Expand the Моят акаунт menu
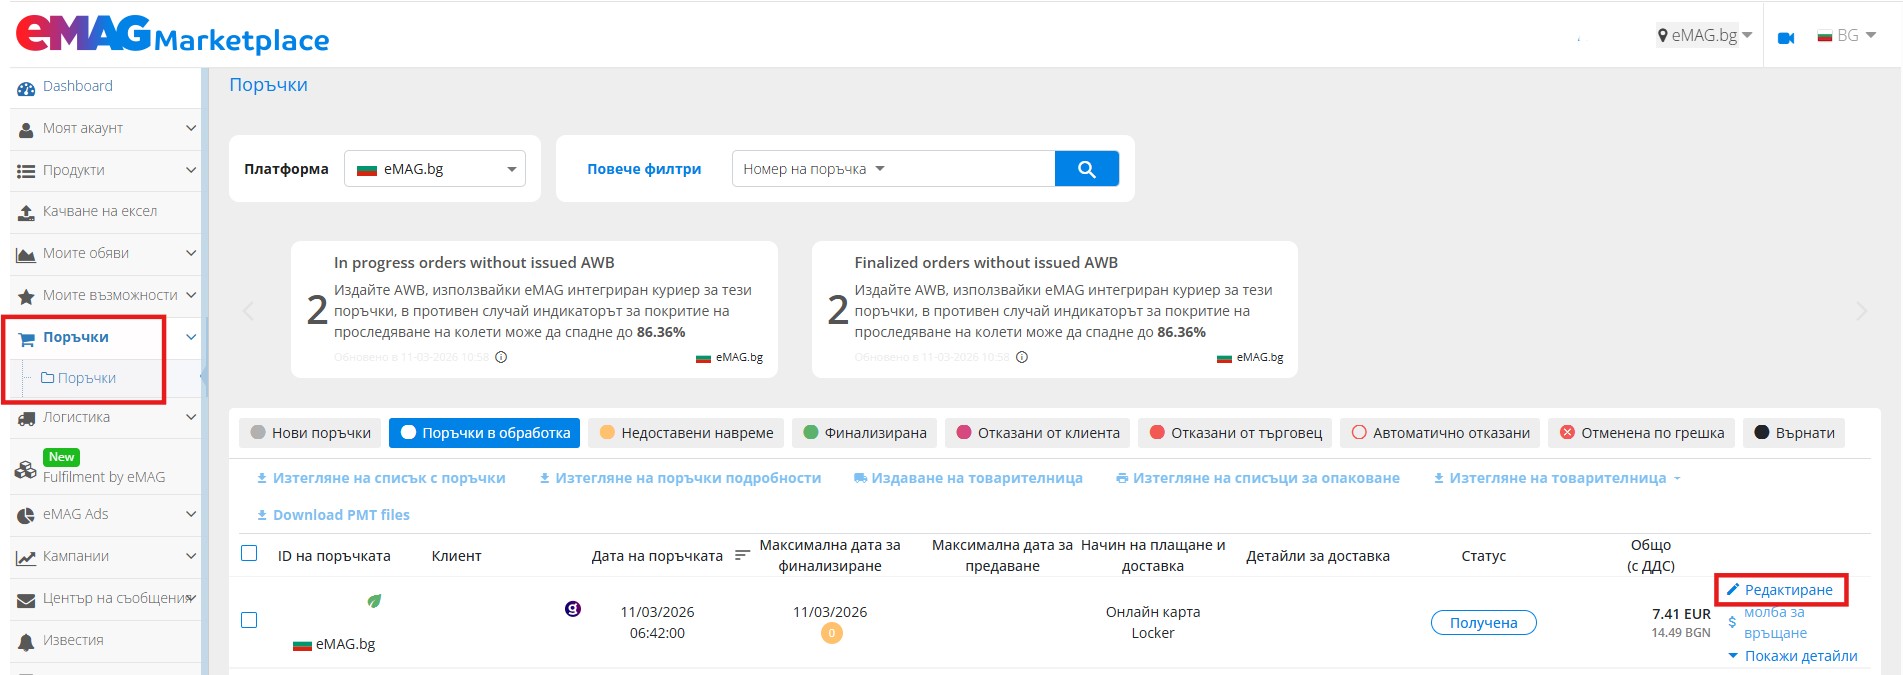Image resolution: width=1903 pixels, height=675 pixels. pos(105,129)
